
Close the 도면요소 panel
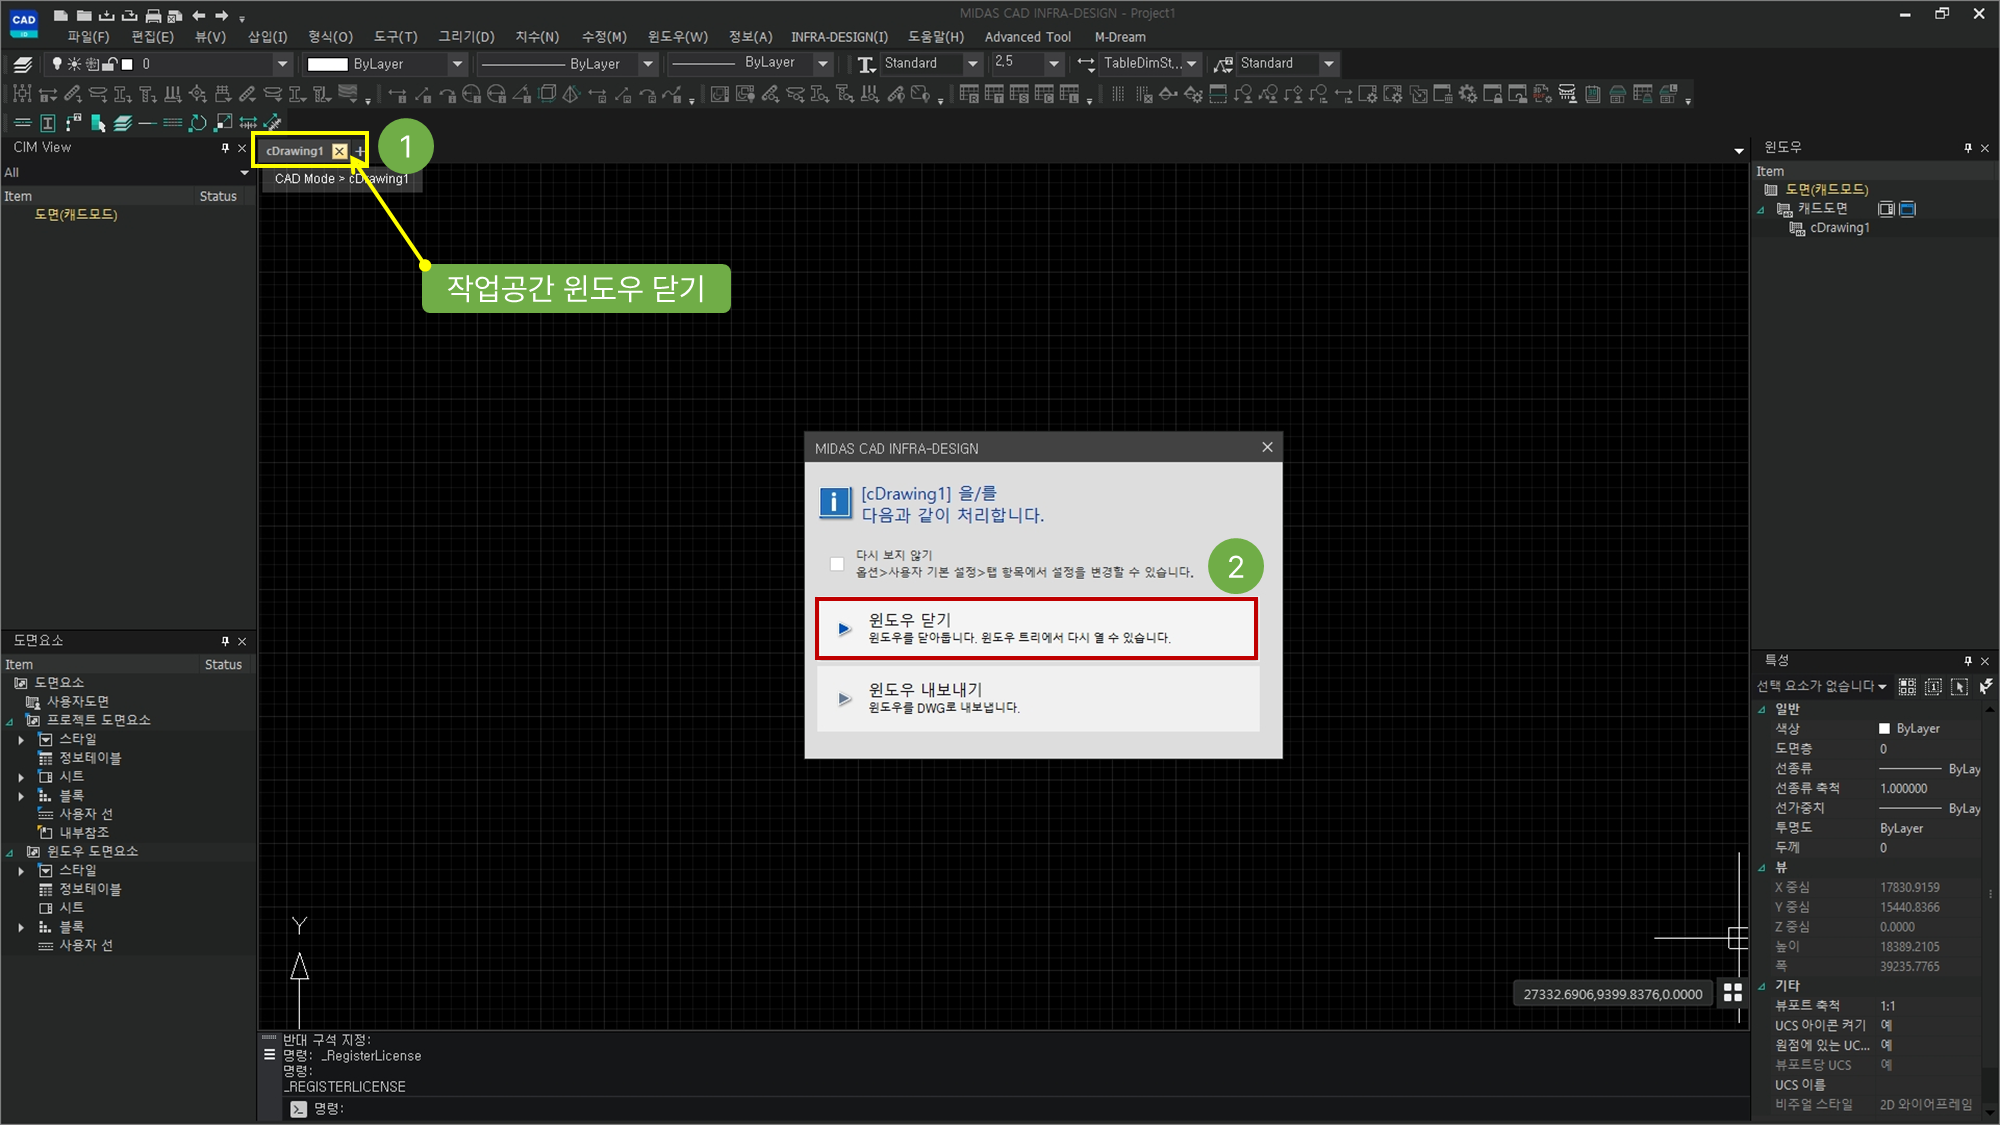[242, 641]
